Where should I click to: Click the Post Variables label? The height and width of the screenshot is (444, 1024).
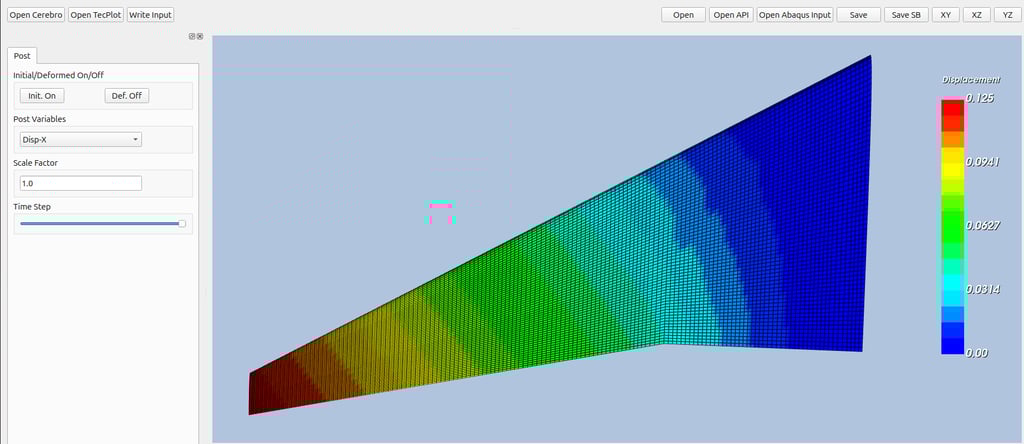pos(39,119)
